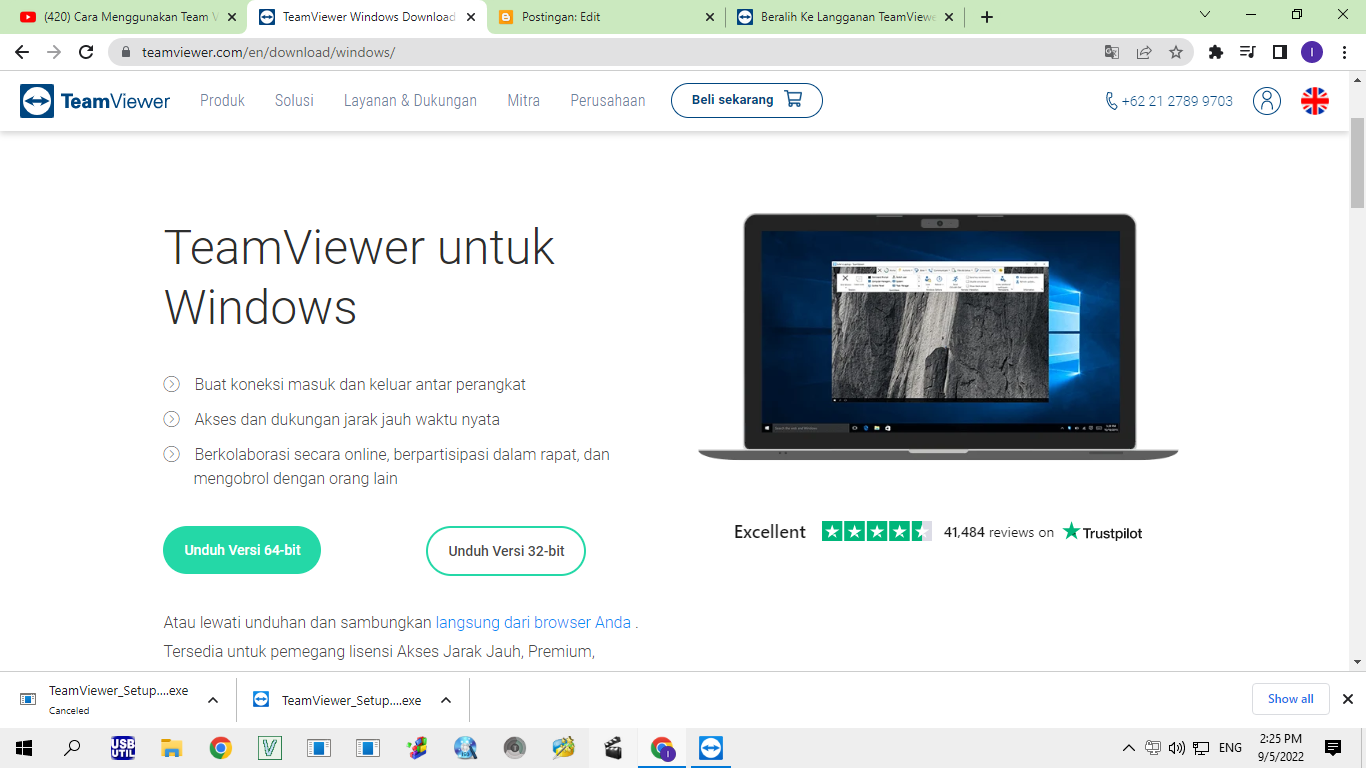Open the tab search chevron in title bar
This screenshot has height=768, width=1366.
[x=1205, y=15]
